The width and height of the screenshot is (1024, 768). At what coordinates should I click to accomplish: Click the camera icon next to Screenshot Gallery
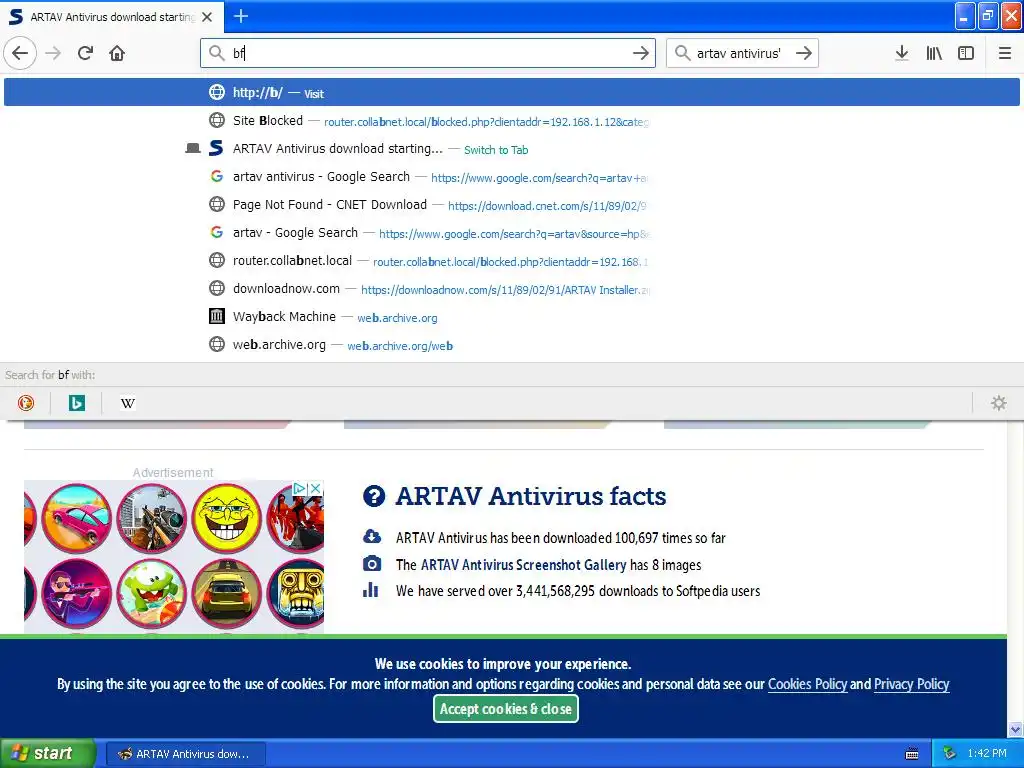pos(372,564)
